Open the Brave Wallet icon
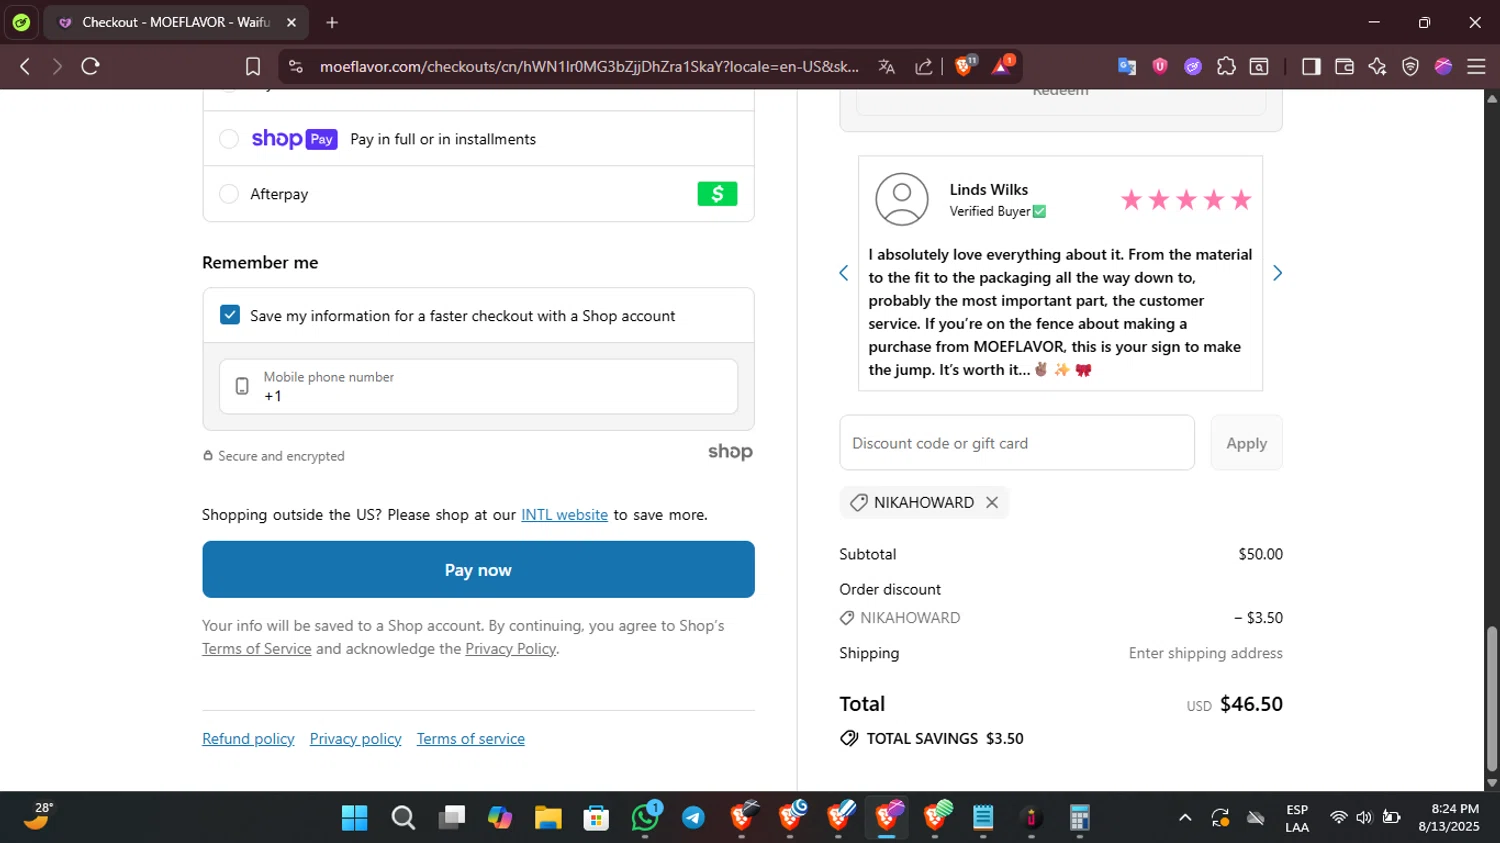Viewport: 1500px width, 843px height. (x=1344, y=66)
